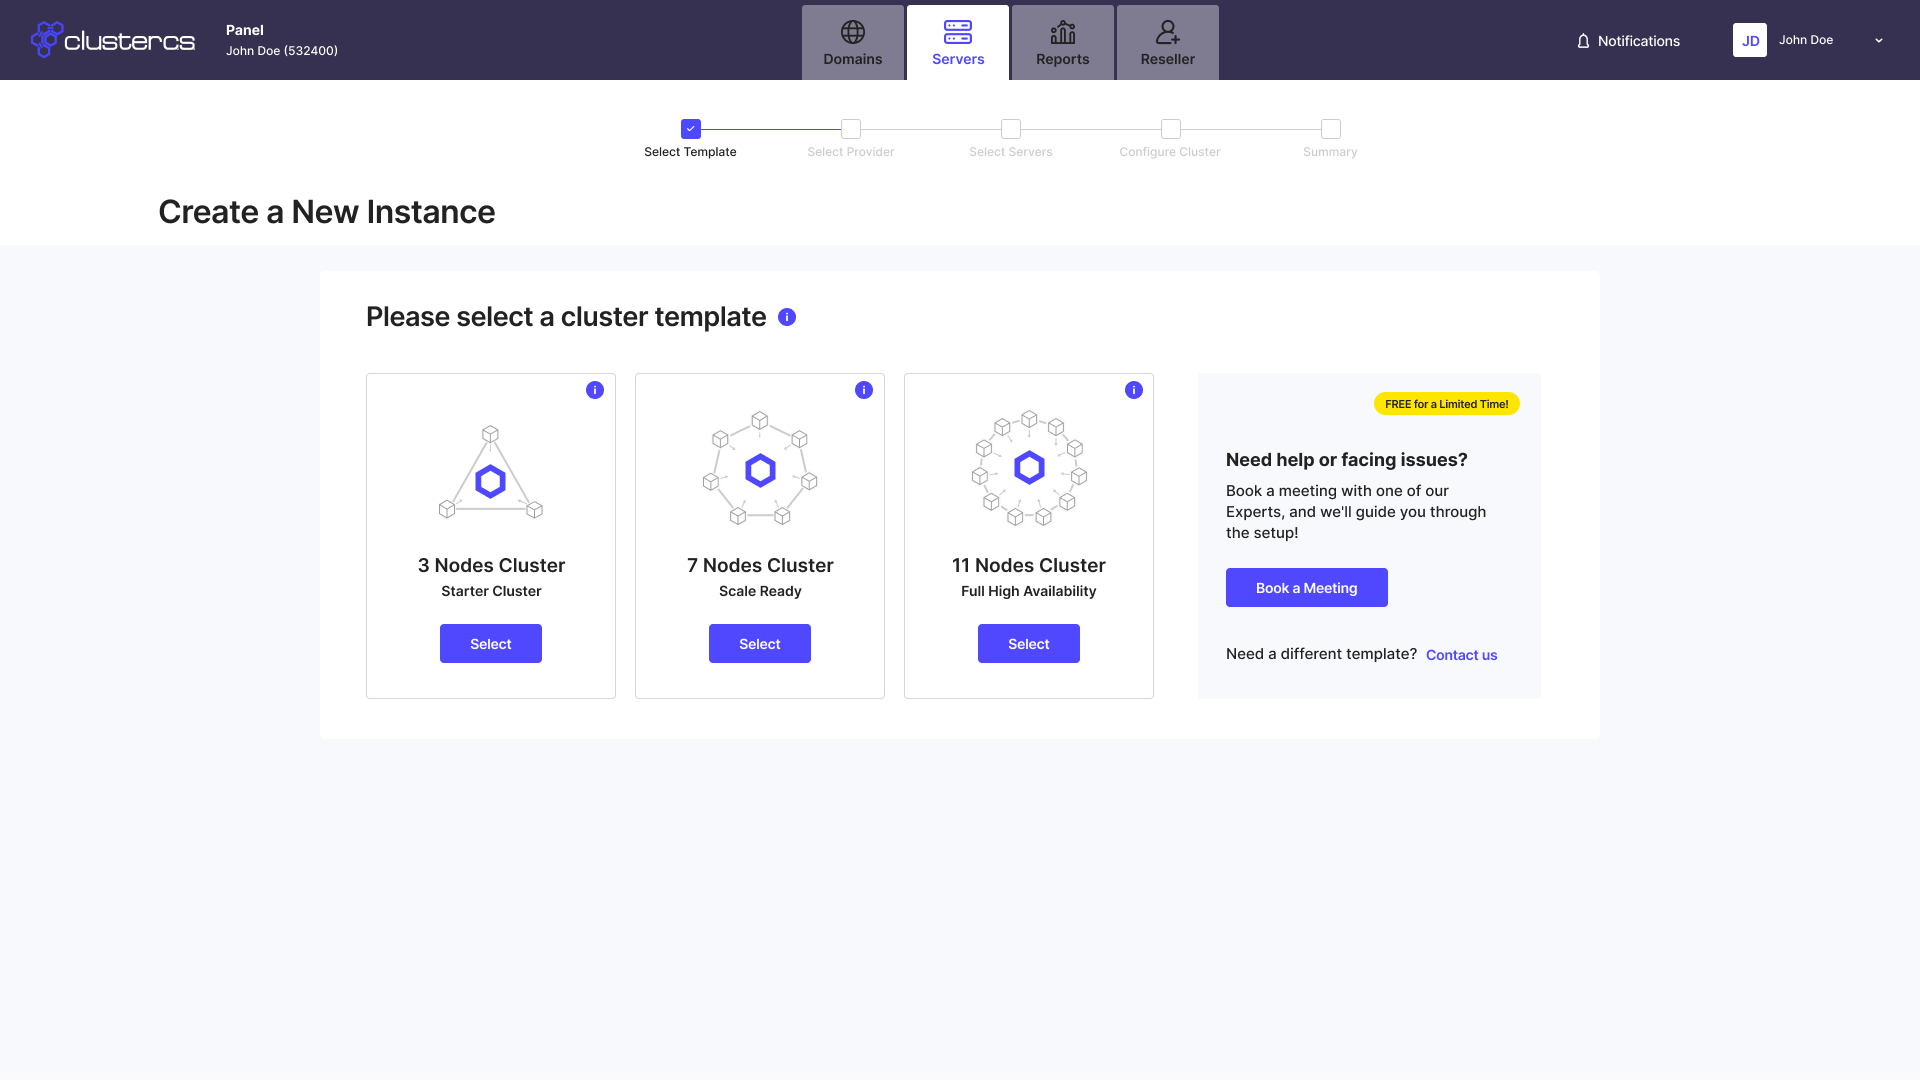Click the ClusterCS logo

112,40
